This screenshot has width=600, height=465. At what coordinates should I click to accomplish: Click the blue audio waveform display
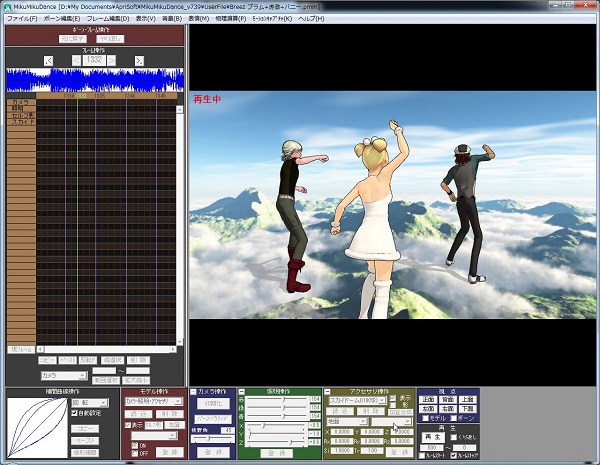click(x=95, y=80)
